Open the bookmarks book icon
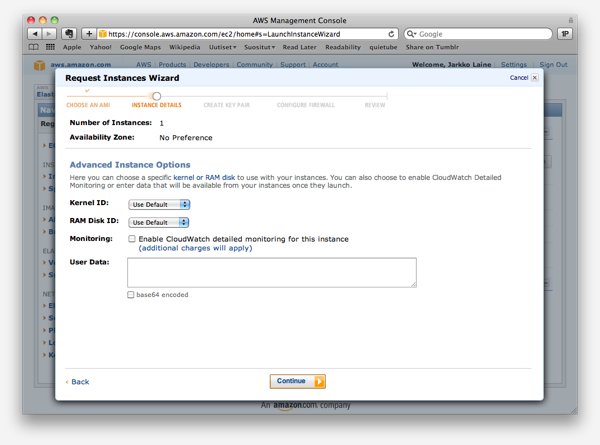 (35, 47)
